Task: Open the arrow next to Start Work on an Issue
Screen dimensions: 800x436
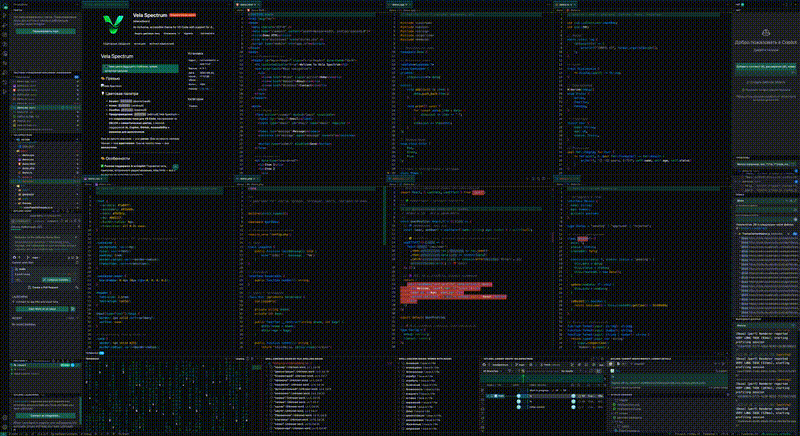Action: (73, 309)
